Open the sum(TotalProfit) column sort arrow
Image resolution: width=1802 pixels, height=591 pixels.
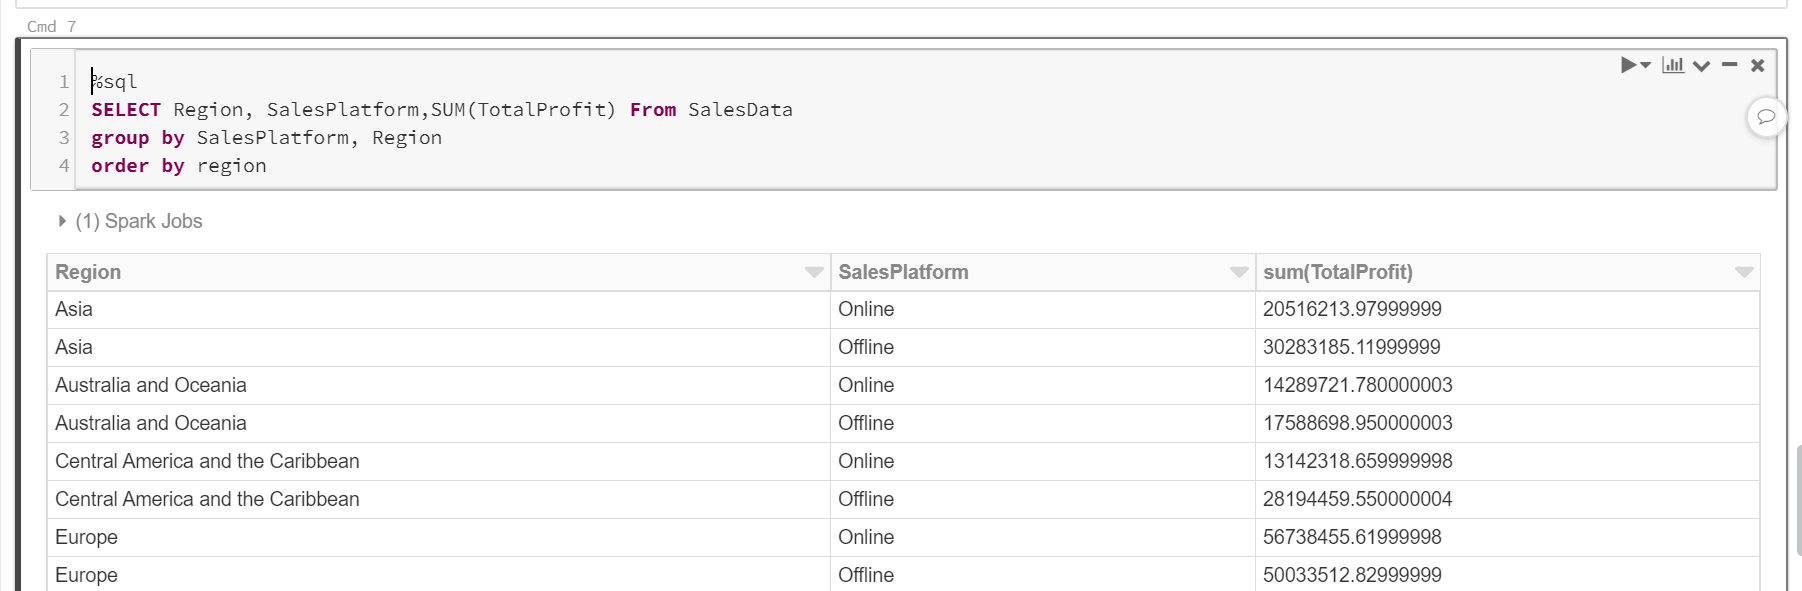[1744, 272]
